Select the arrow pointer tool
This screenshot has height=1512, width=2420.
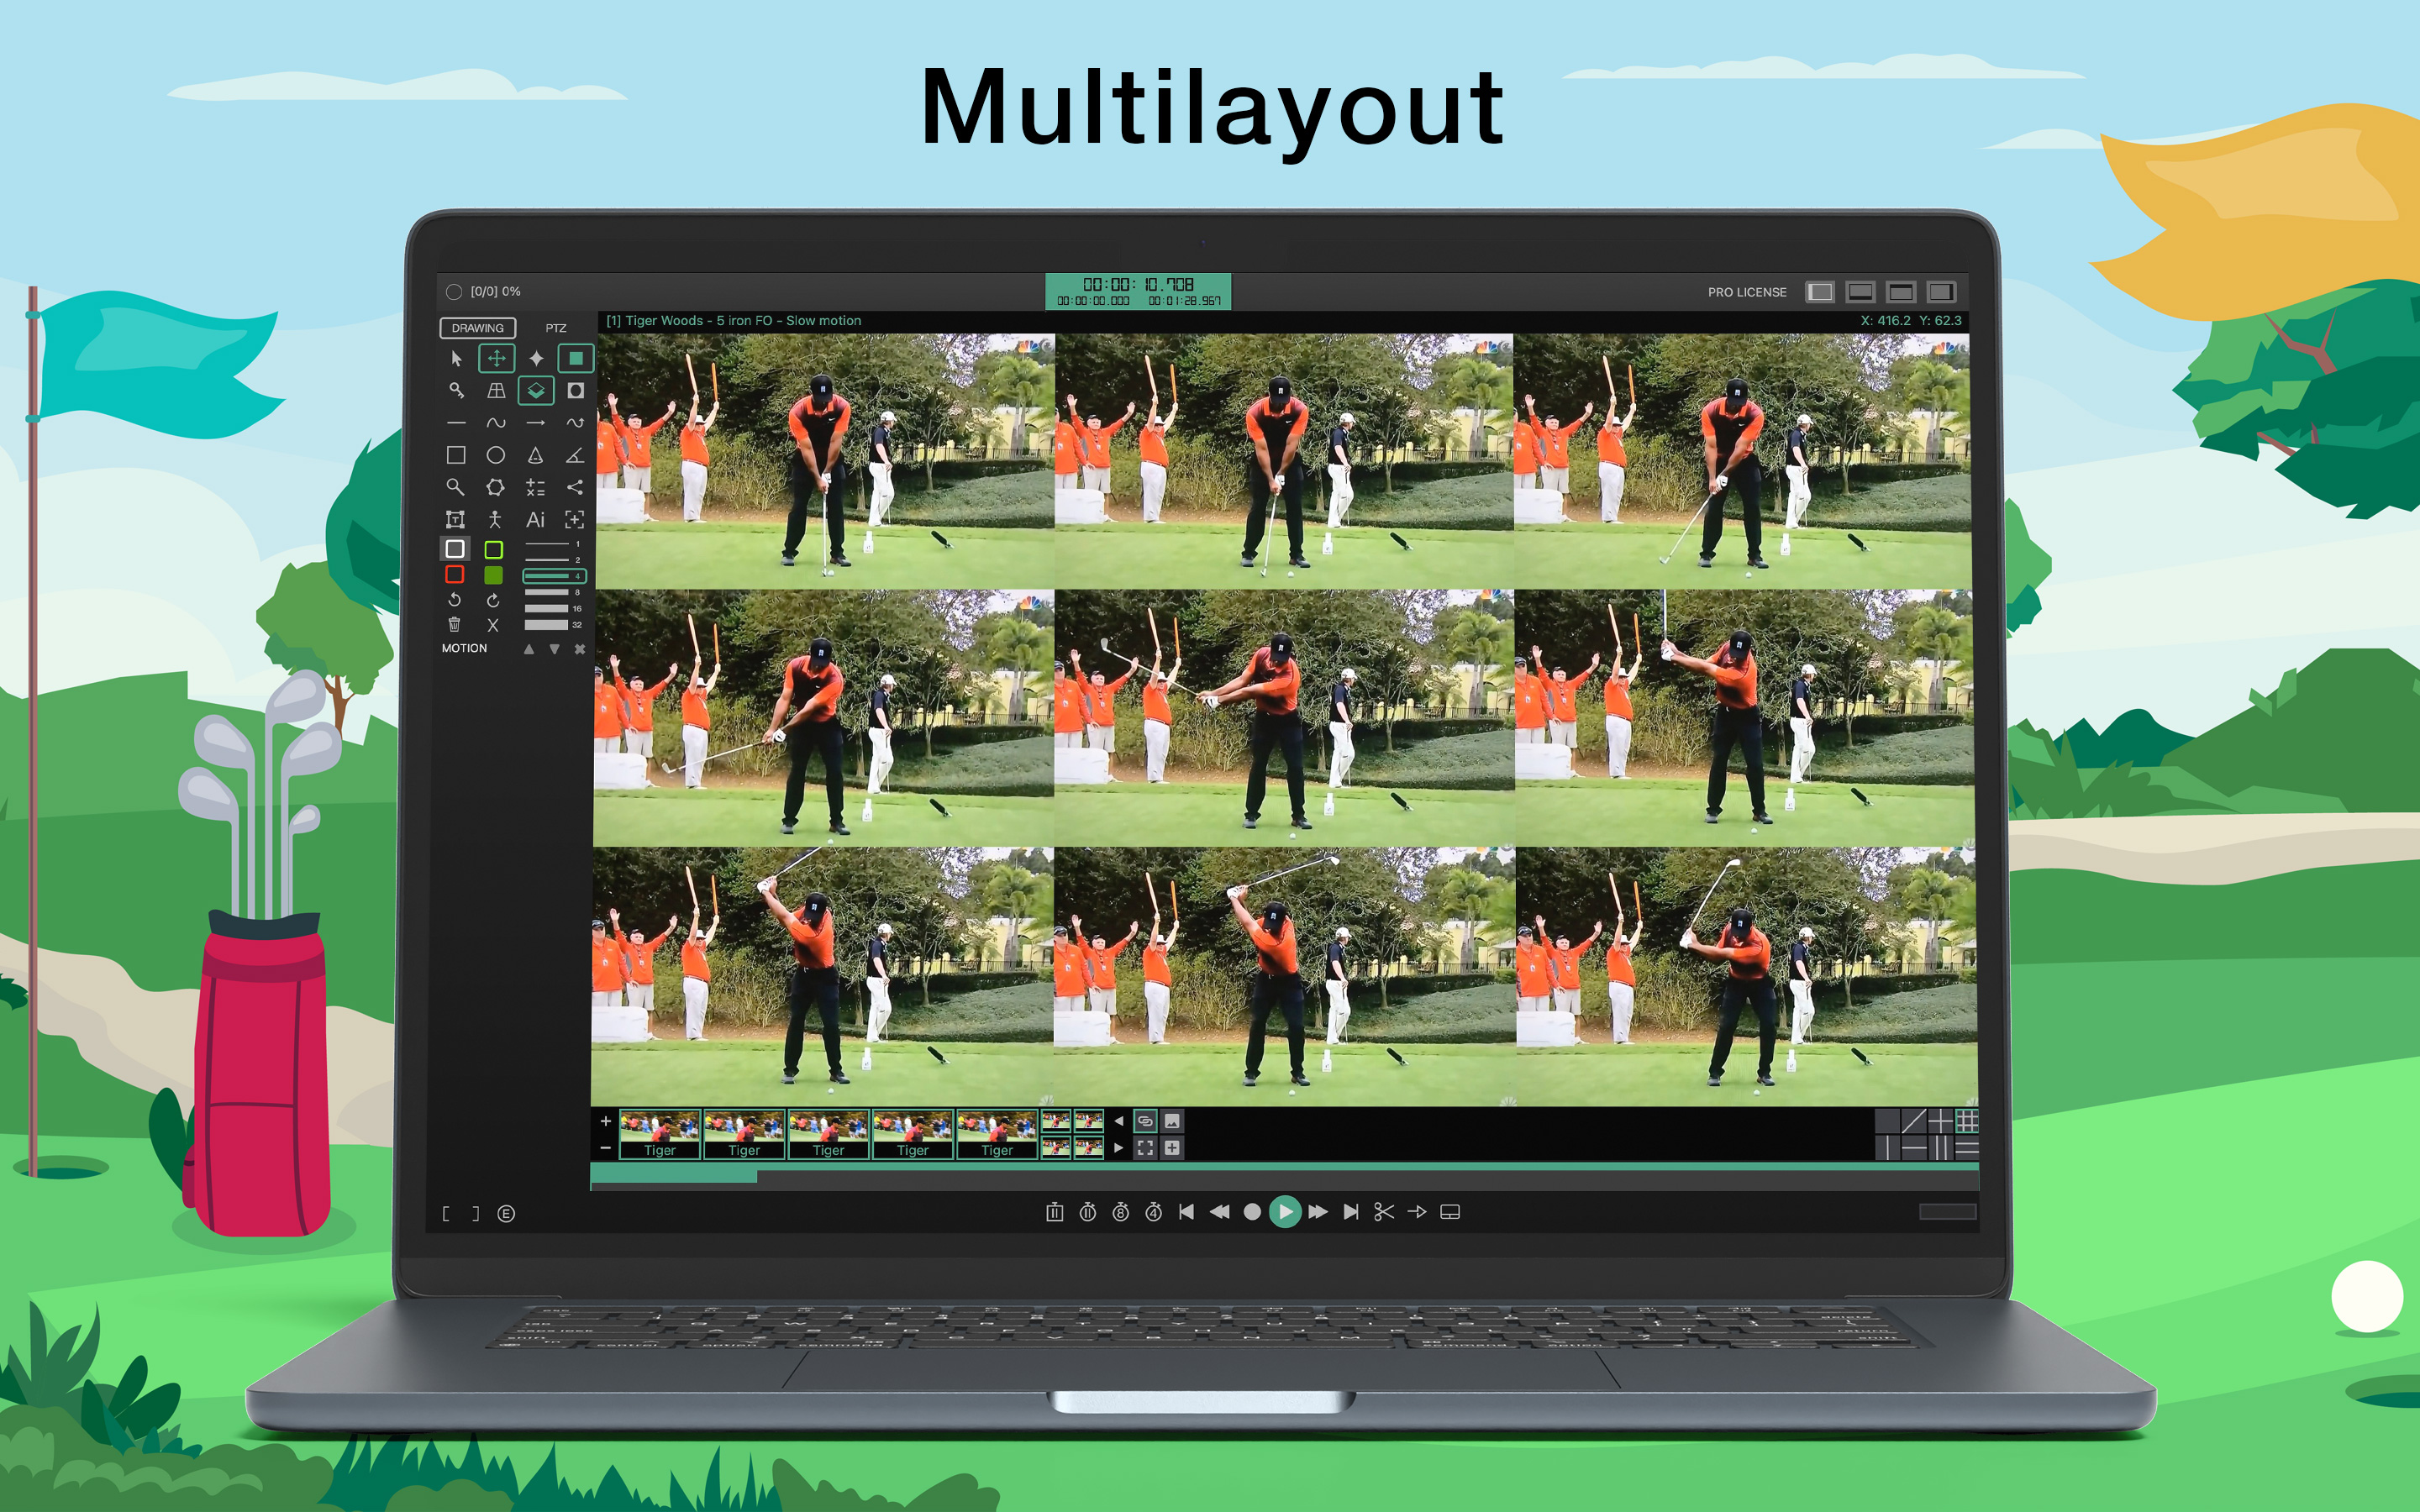coord(456,358)
